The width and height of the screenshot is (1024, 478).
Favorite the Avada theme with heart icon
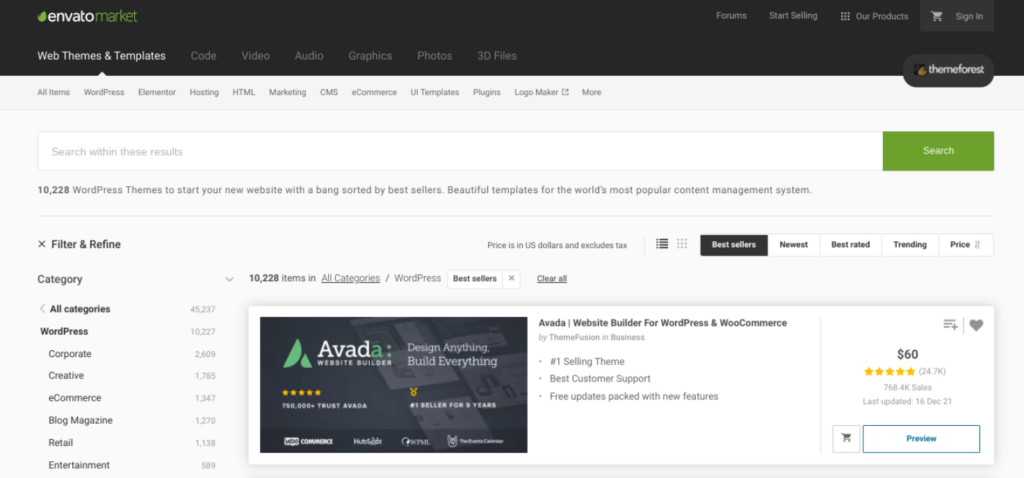(x=976, y=325)
